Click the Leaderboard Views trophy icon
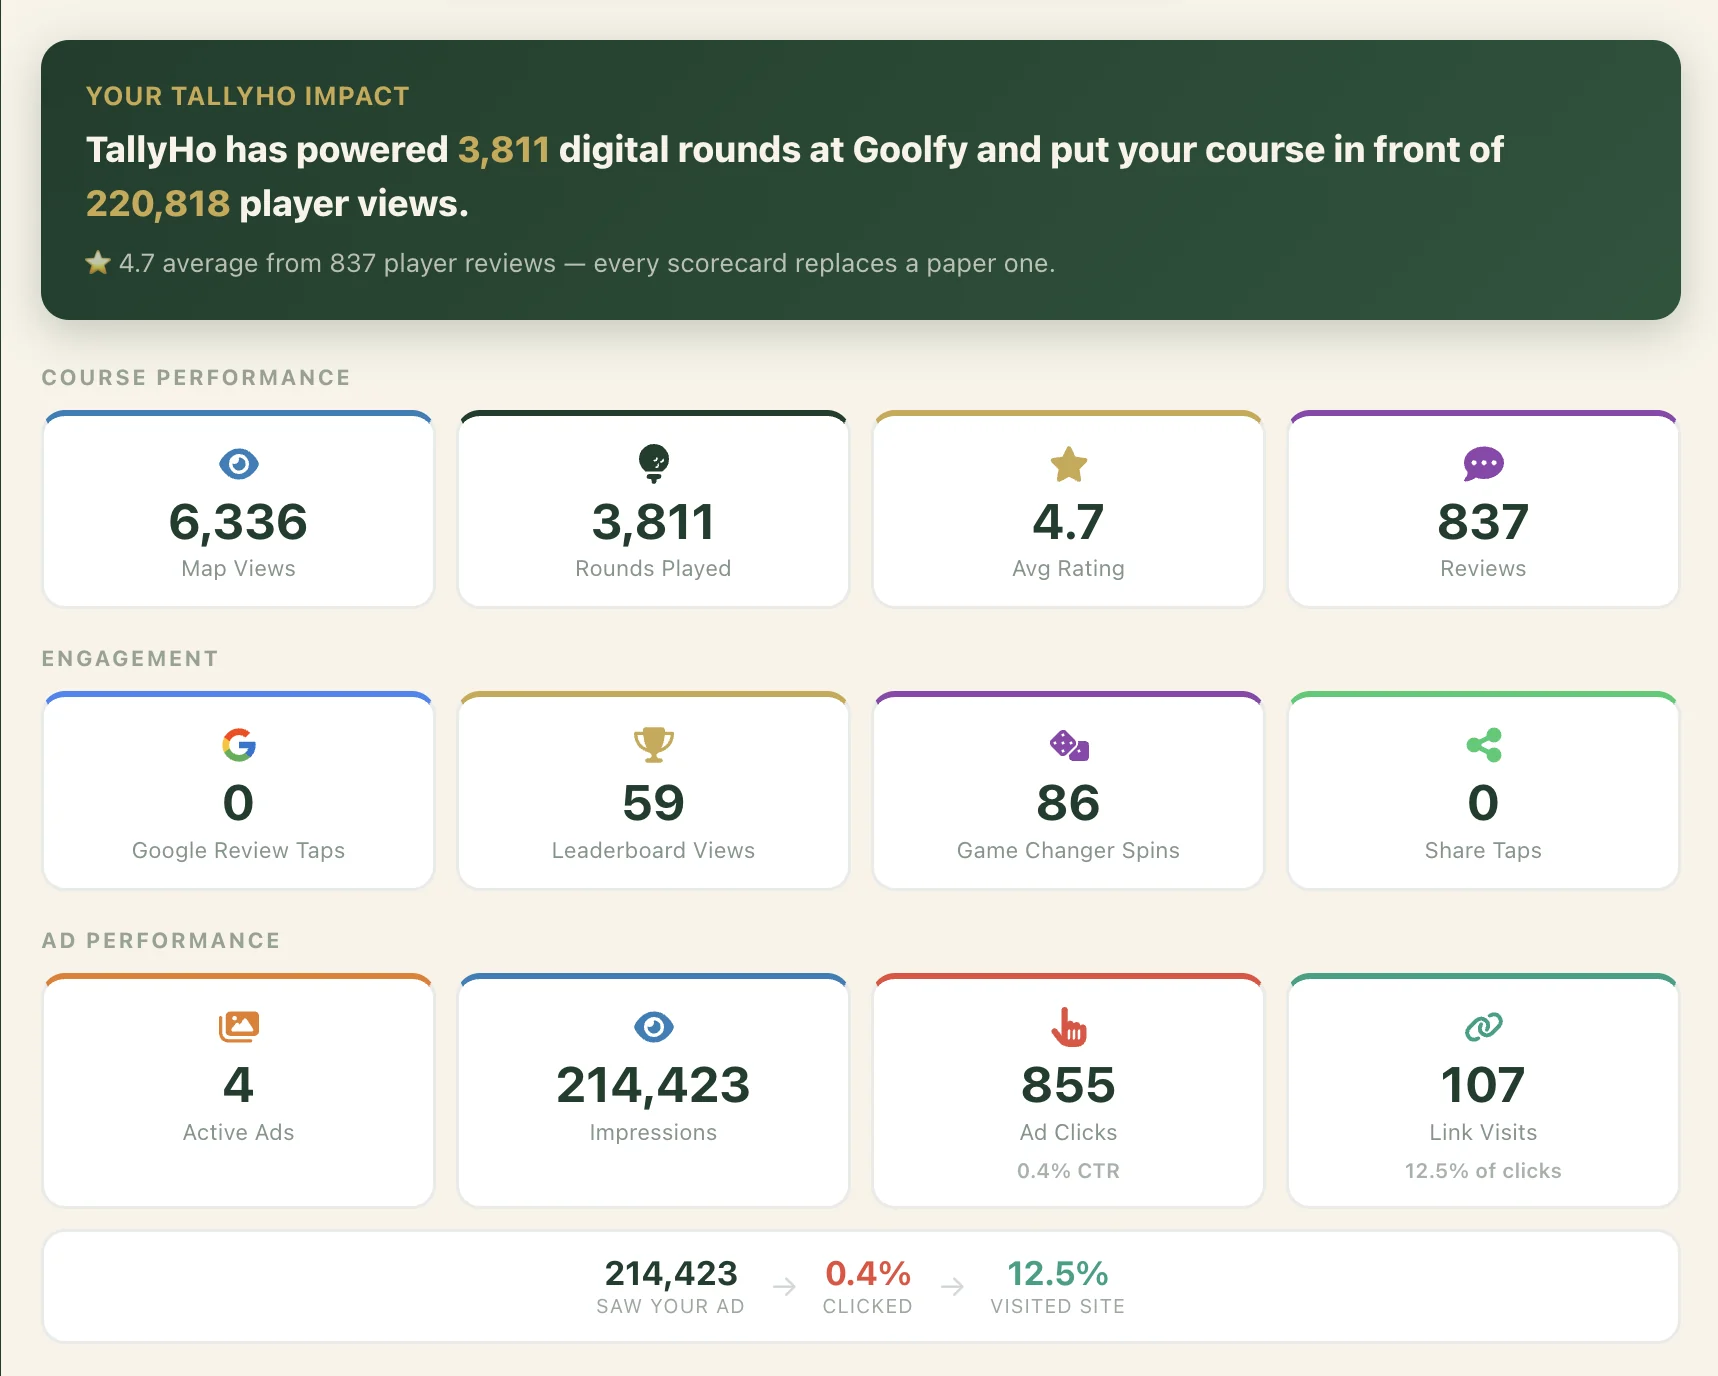1718x1376 pixels. click(653, 745)
